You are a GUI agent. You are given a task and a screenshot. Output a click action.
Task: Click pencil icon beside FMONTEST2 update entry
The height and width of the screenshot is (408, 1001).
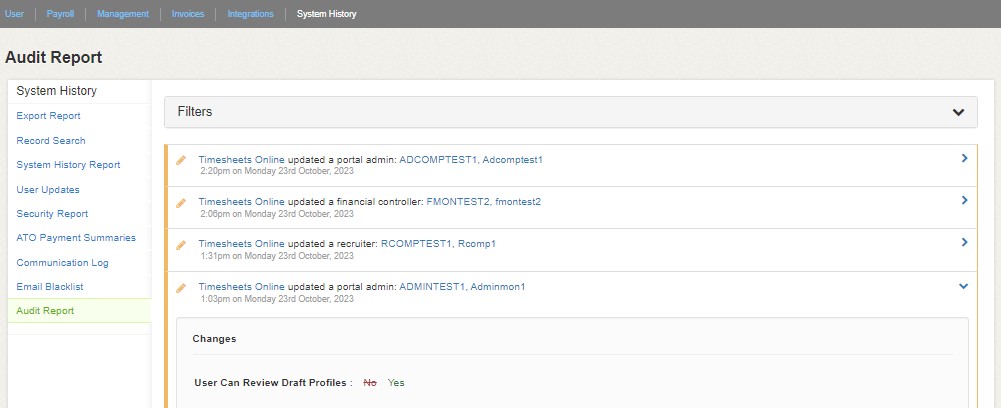tap(181, 202)
